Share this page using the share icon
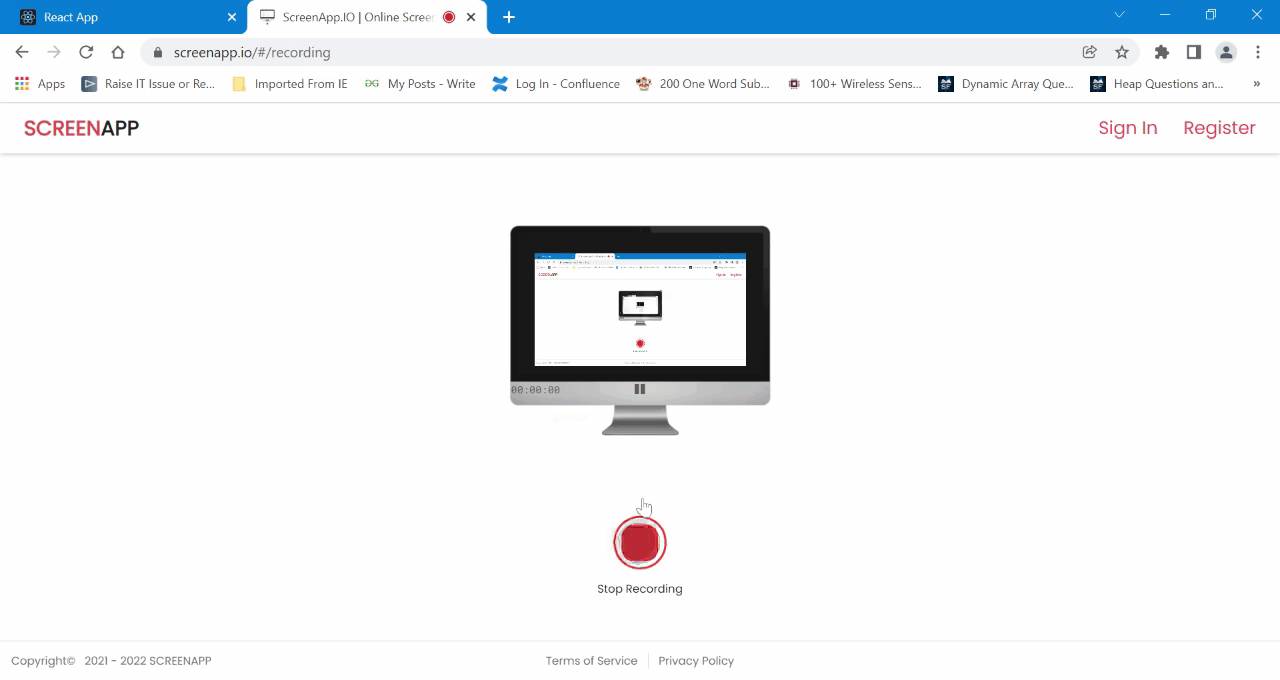1280x680 pixels. tap(1090, 52)
